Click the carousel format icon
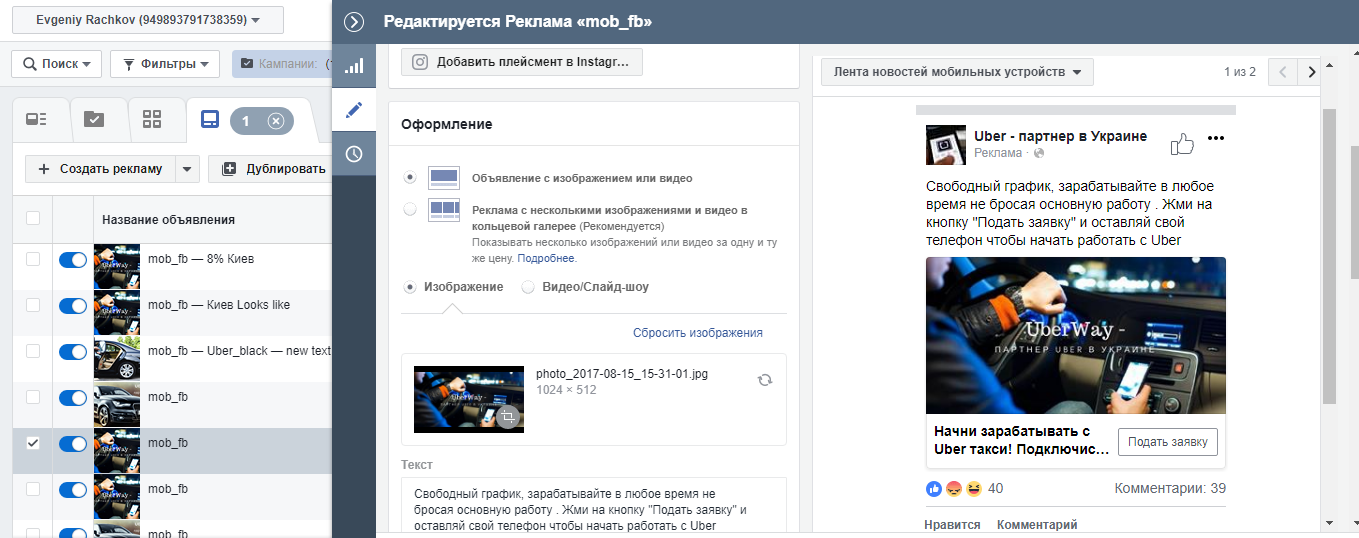 pos(443,210)
